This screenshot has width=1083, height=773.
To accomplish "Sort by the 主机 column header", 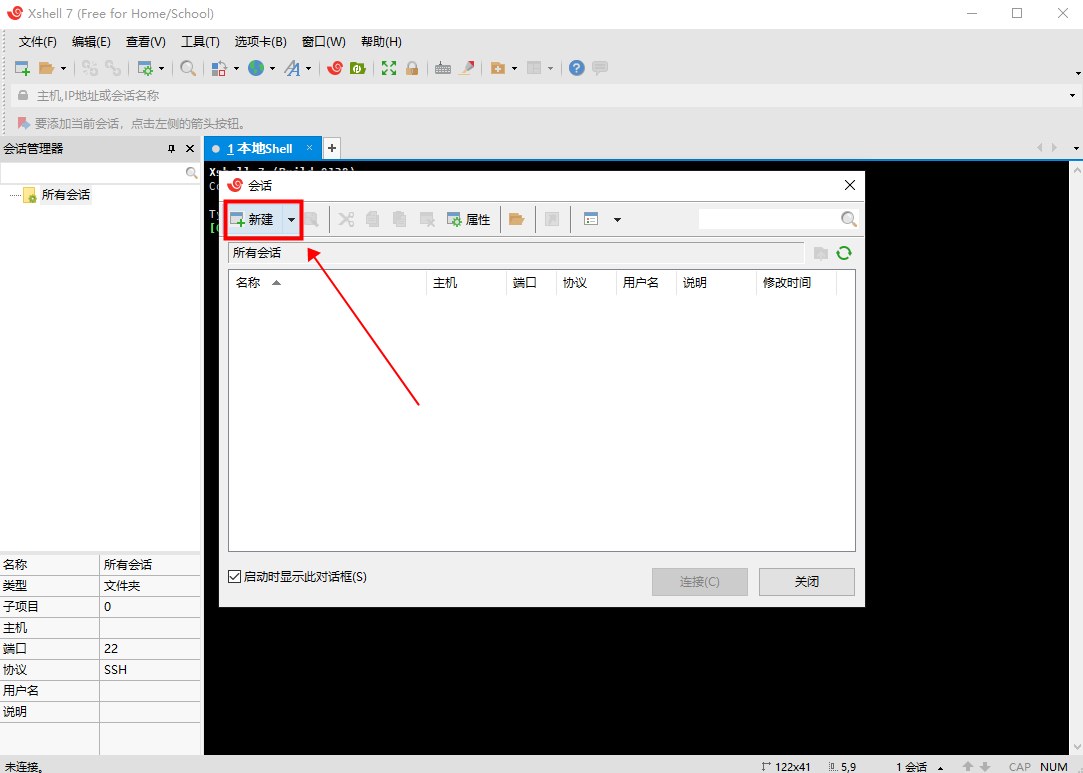I will click(x=466, y=283).
